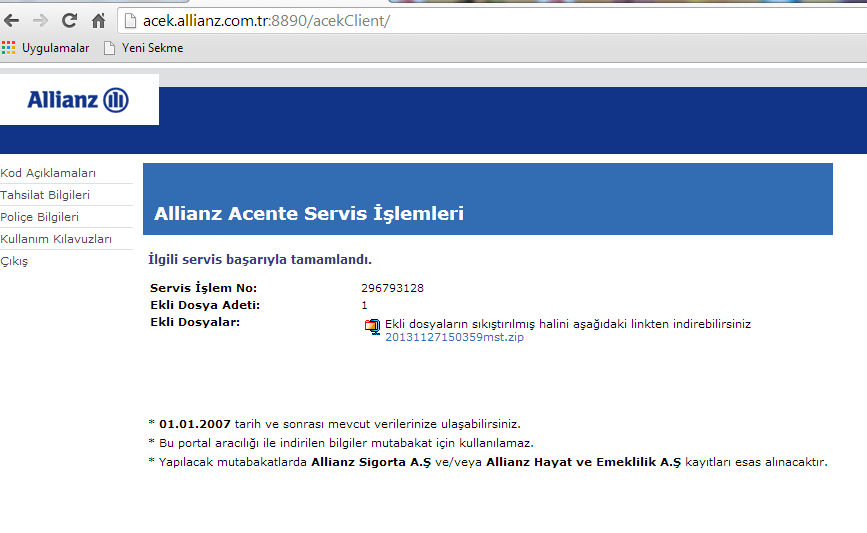Select Tahsilat Bilgileri from the sidebar
Viewport: 867px width, 533px height.
45,195
